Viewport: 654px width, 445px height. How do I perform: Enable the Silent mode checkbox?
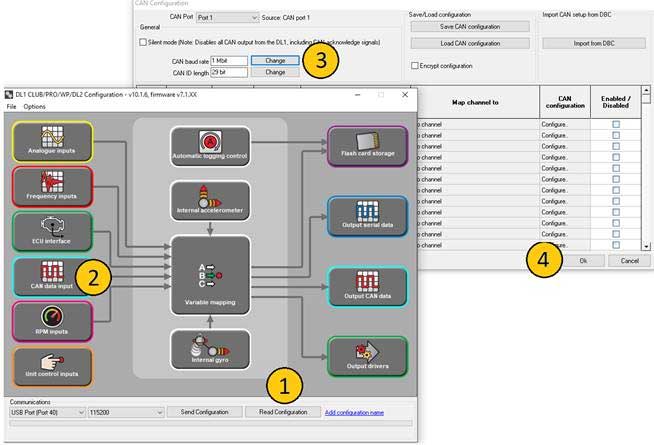tap(142, 43)
